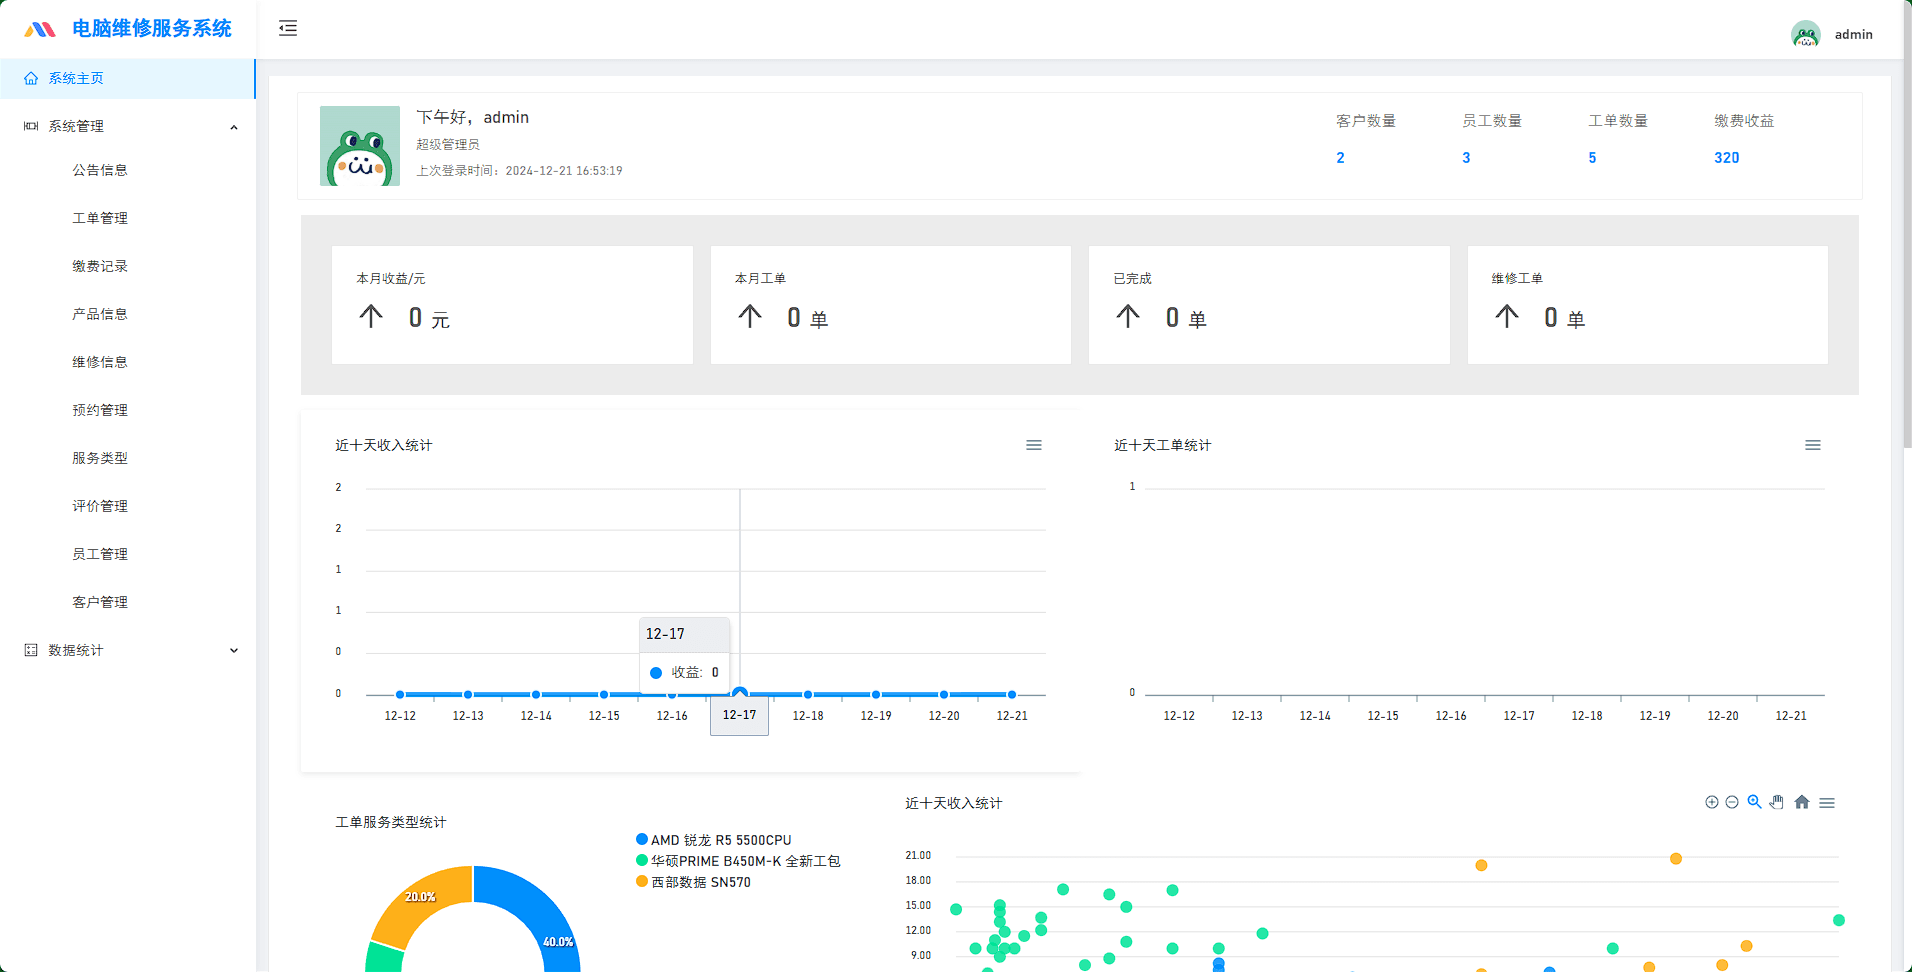Image resolution: width=1912 pixels, height=972 pixels.
Task: Click the 12-21 data point on line chart
Action: click(x=1012, y=694)
